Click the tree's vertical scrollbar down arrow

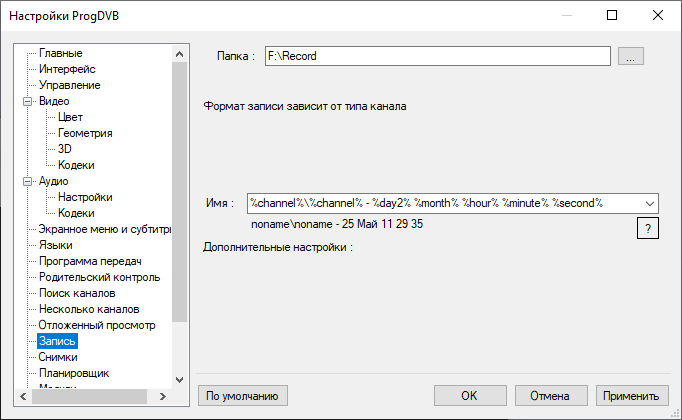pyautogui.click(x=180, y=380)
